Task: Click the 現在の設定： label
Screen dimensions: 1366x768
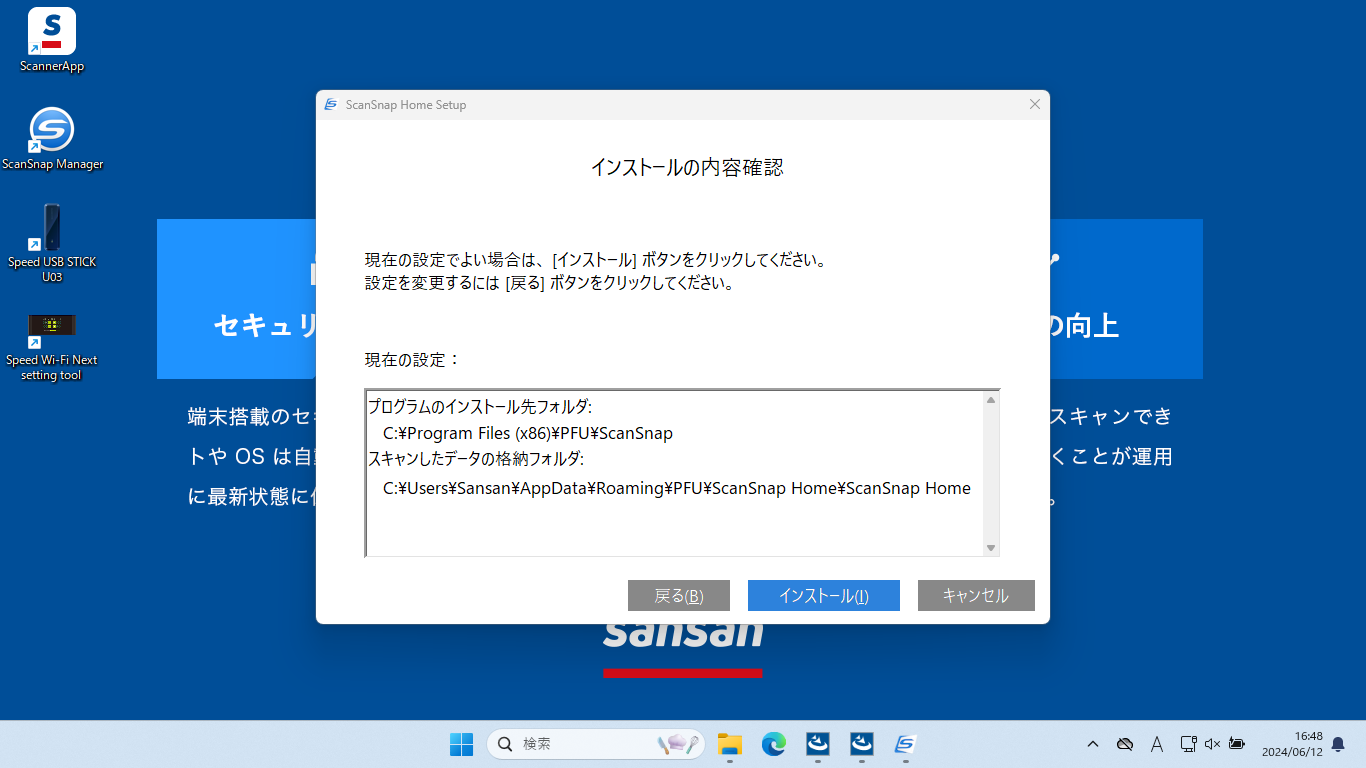Action: tap(413, 360)
